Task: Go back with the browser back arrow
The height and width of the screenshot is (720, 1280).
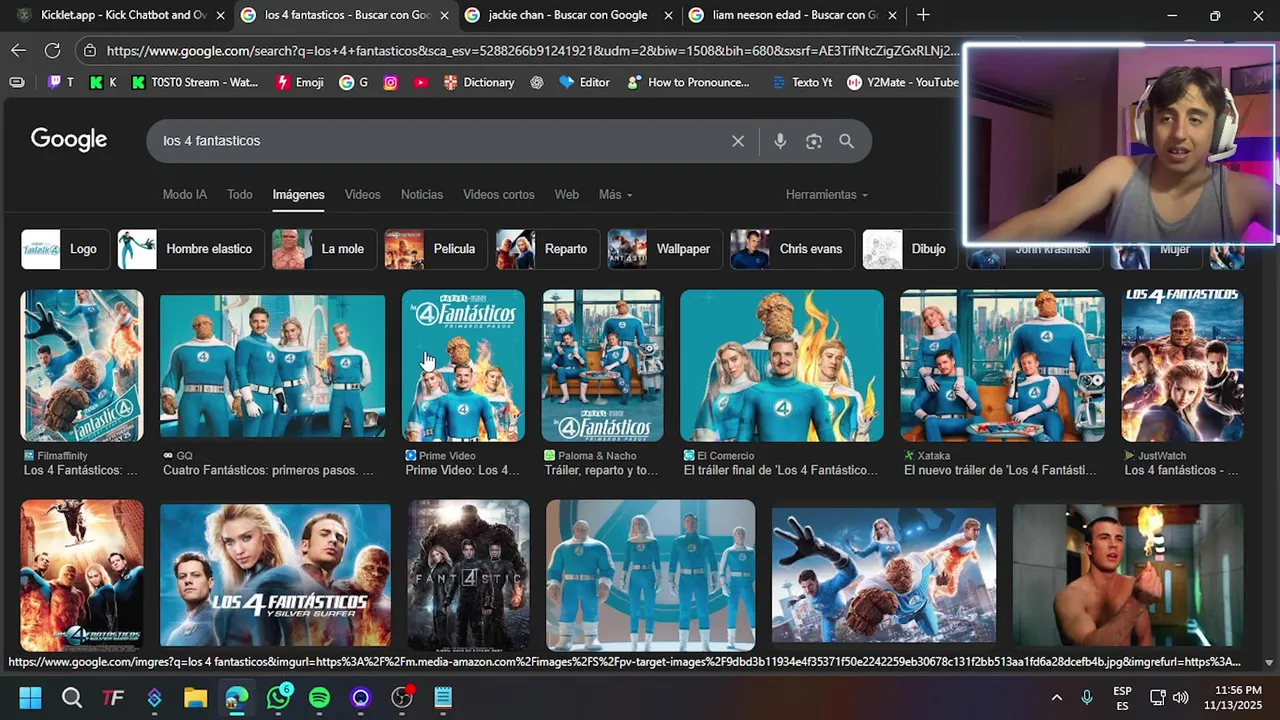Action: coord(19,50)
